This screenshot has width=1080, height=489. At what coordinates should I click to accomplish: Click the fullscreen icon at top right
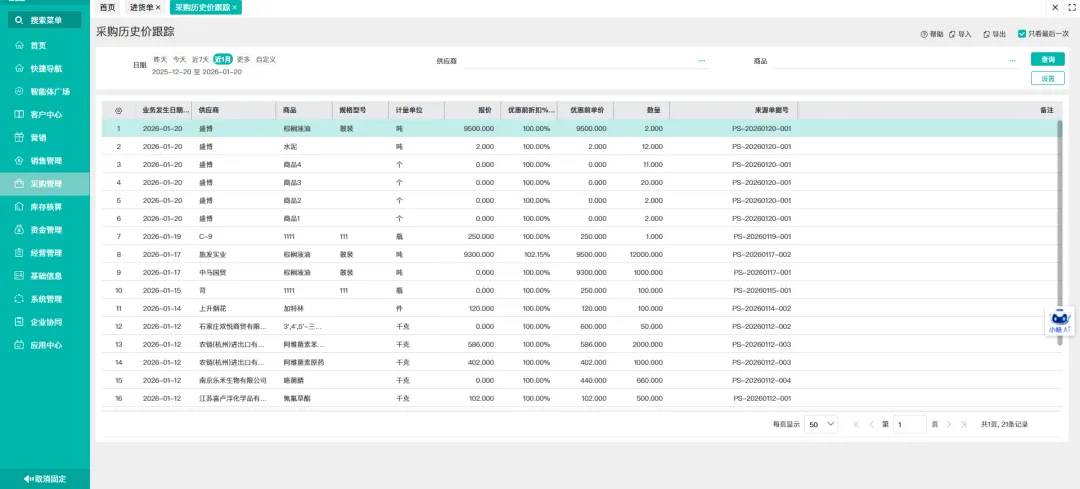click(1071, 7)
